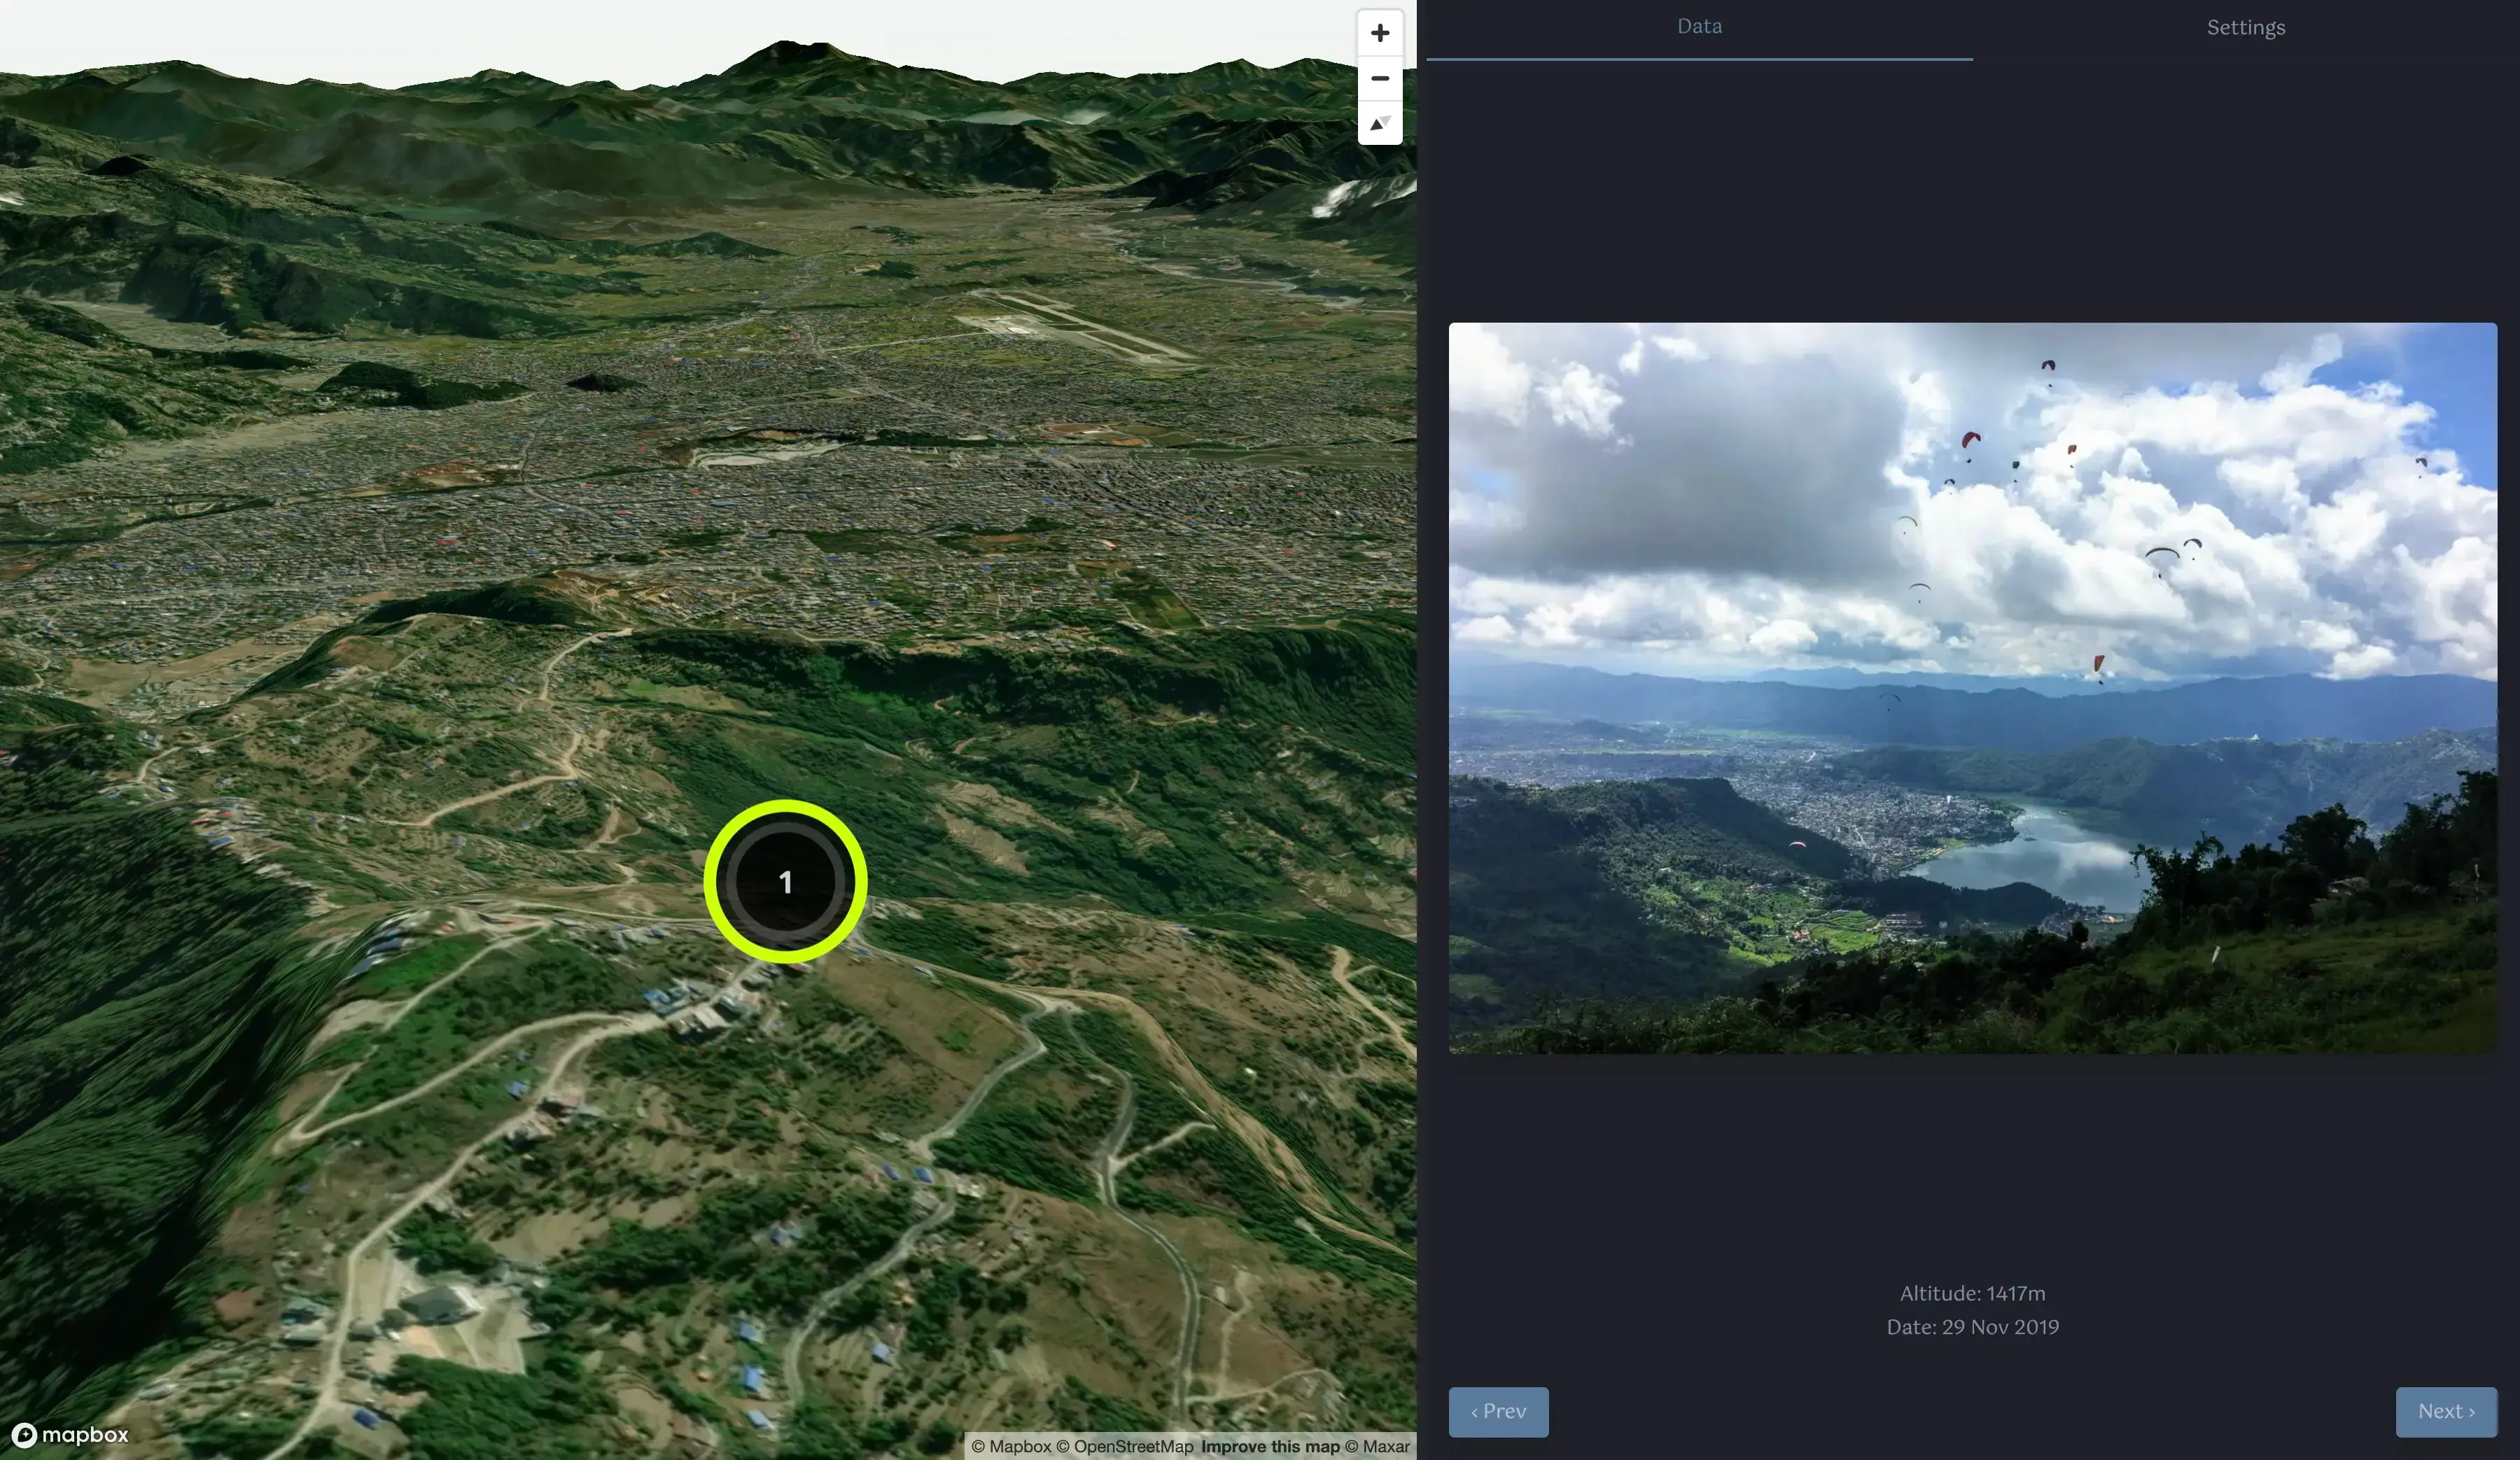Click the Date: 29 Nov 2019 text
The image size is (2520, 1460).
point(1971,1327)
